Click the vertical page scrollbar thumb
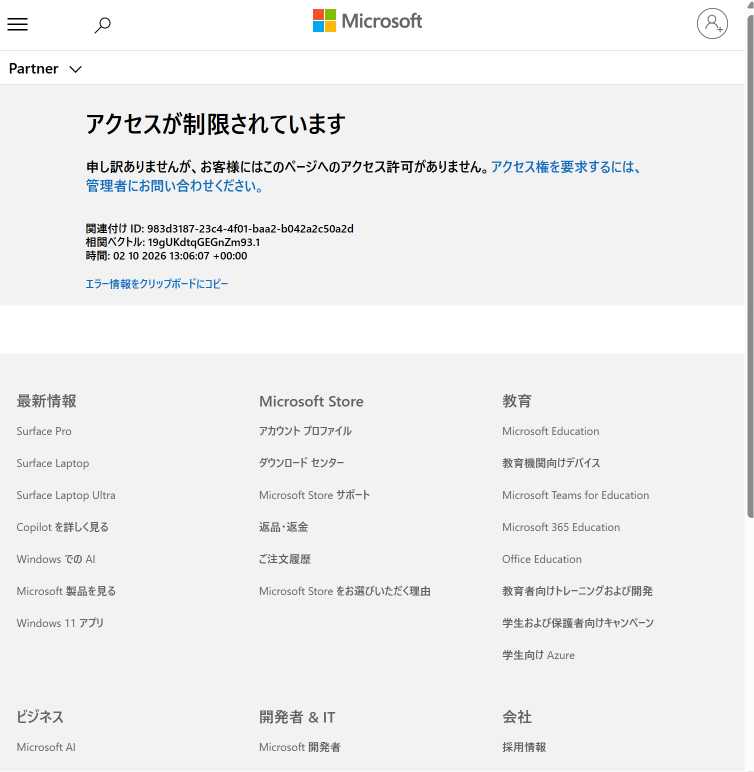 coord(750,266)
